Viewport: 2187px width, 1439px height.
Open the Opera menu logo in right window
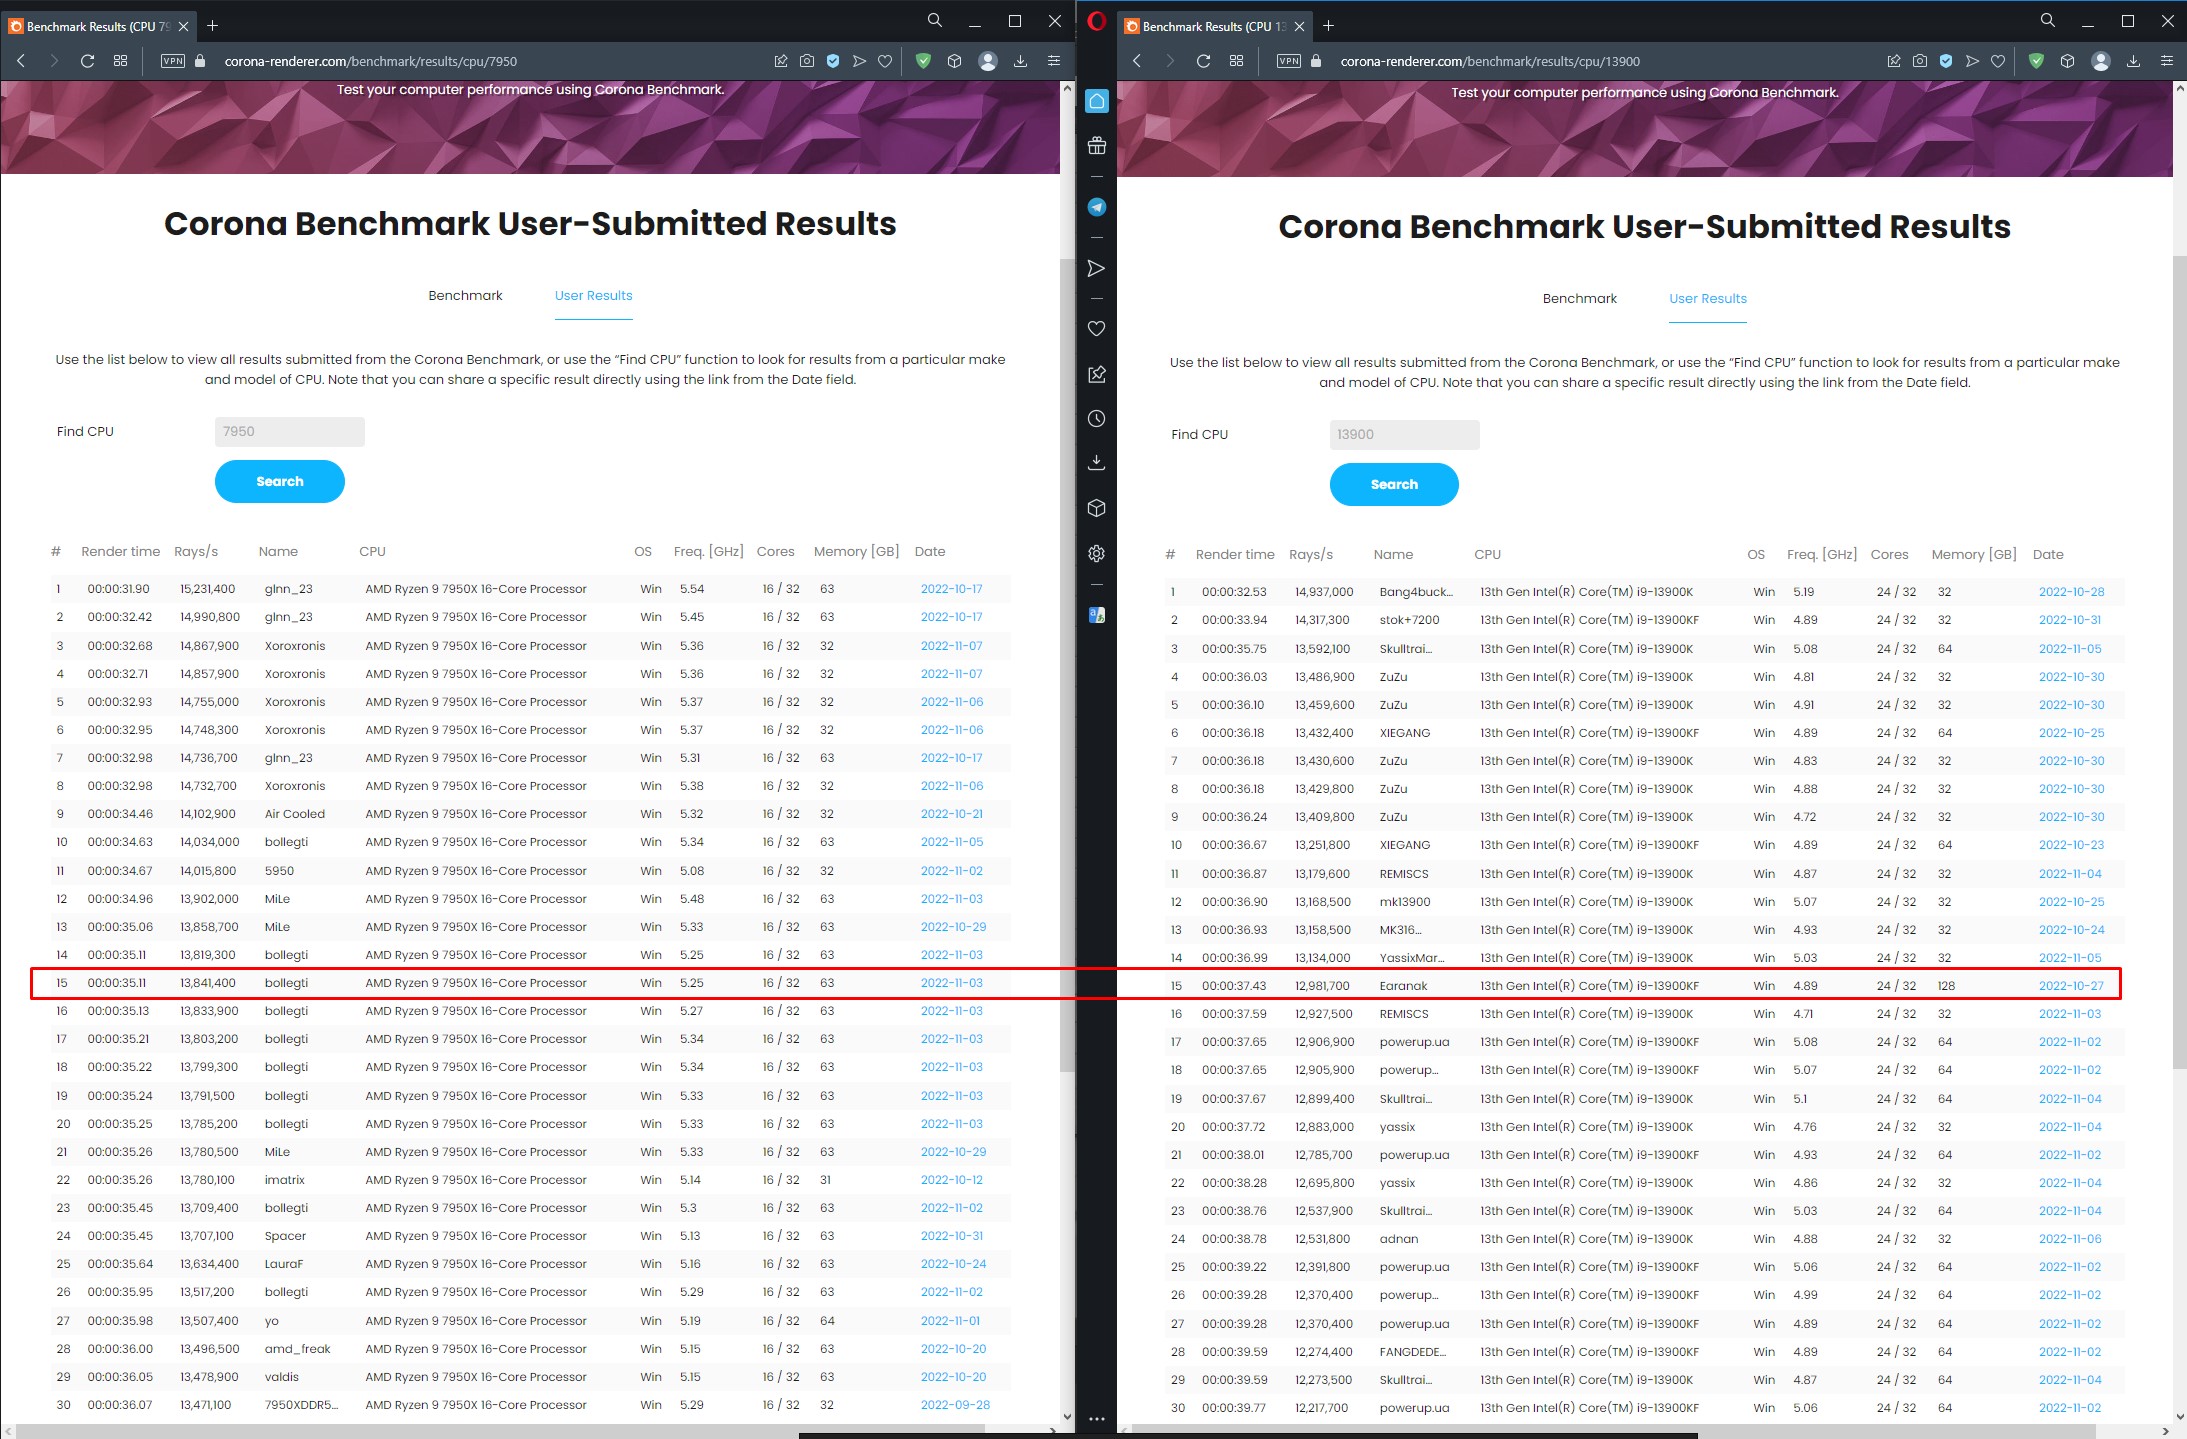point(1097,21)
